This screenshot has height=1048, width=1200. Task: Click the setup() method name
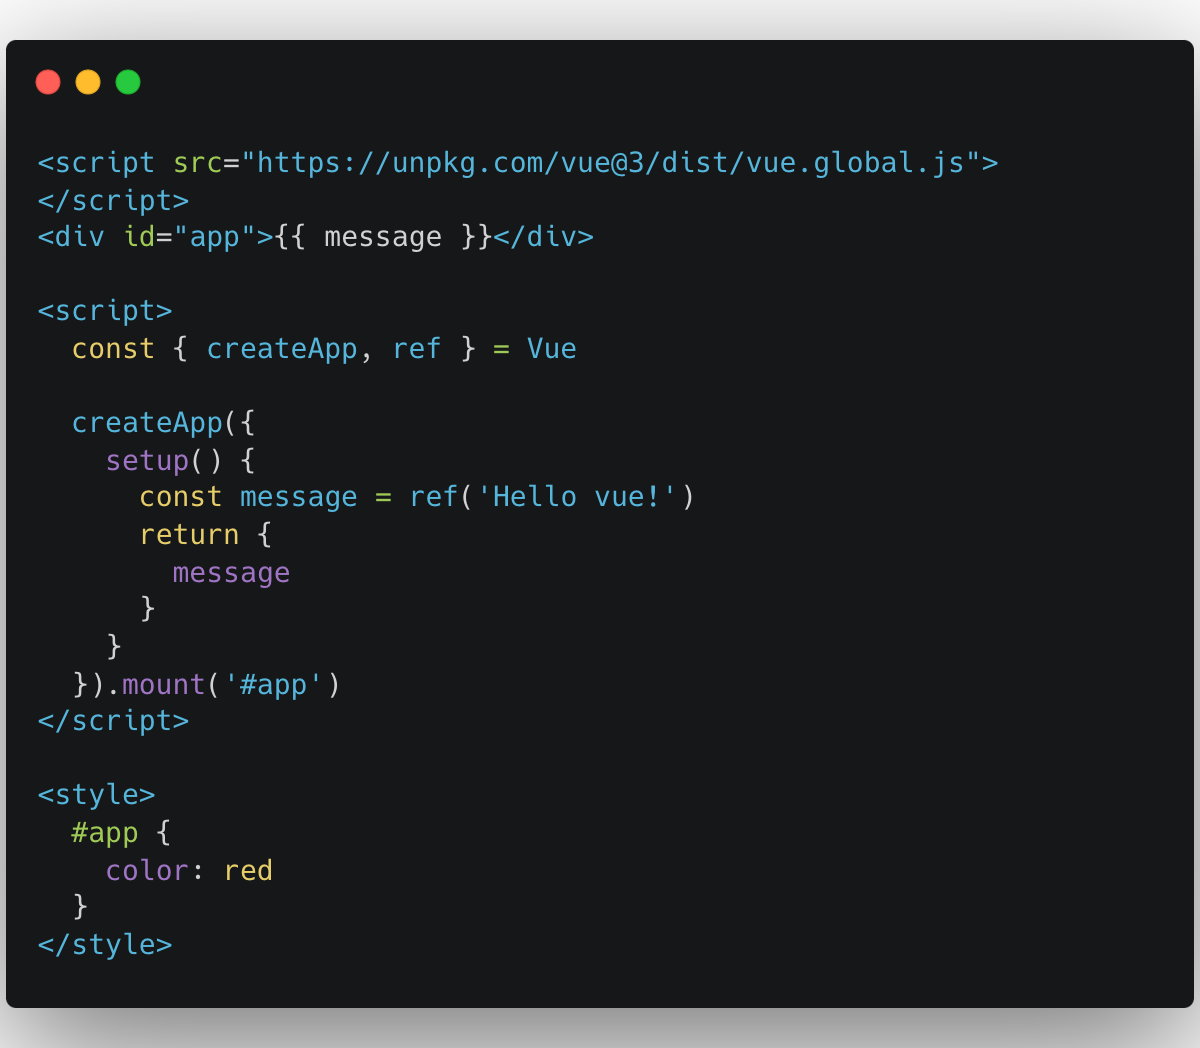click(x=147, y=461)
